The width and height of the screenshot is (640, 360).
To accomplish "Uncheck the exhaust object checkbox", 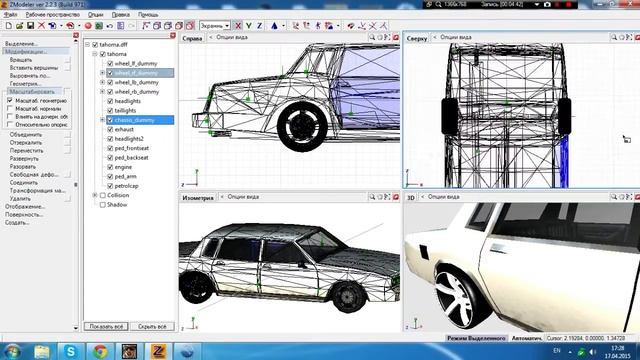I will [110, 129].
